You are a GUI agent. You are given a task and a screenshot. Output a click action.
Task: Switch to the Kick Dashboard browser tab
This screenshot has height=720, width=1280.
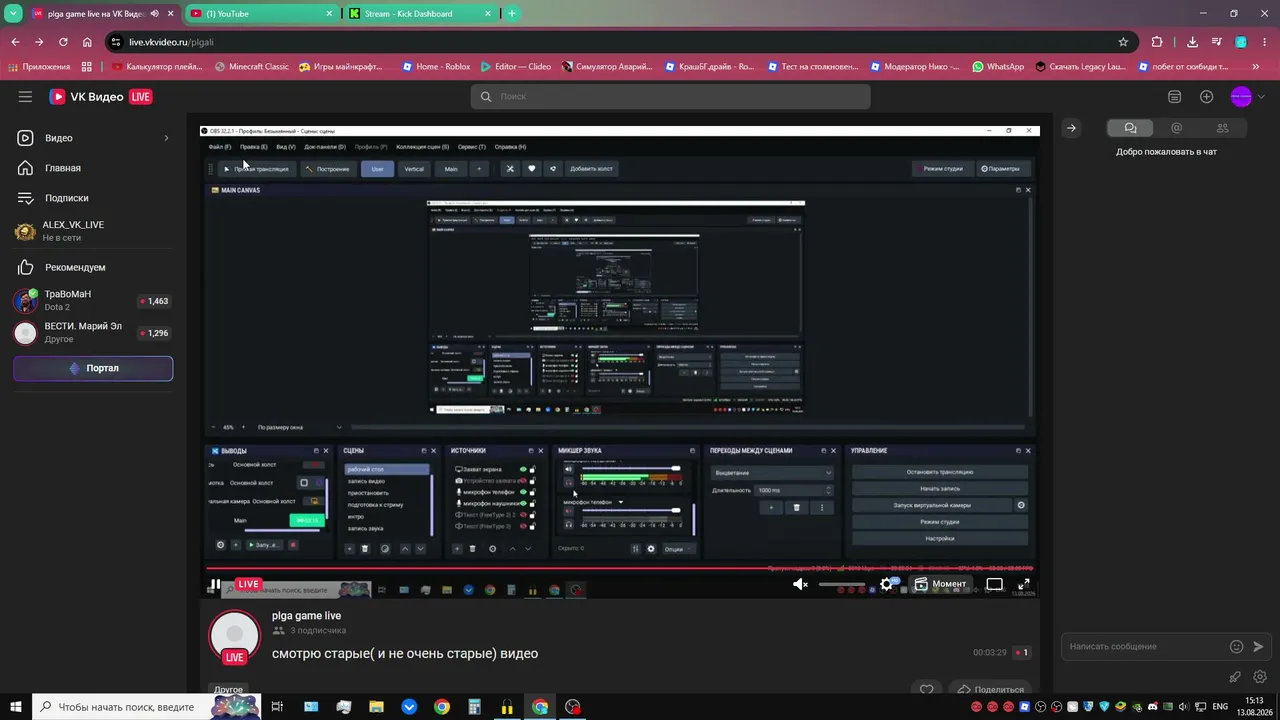(x=422, y=14)
